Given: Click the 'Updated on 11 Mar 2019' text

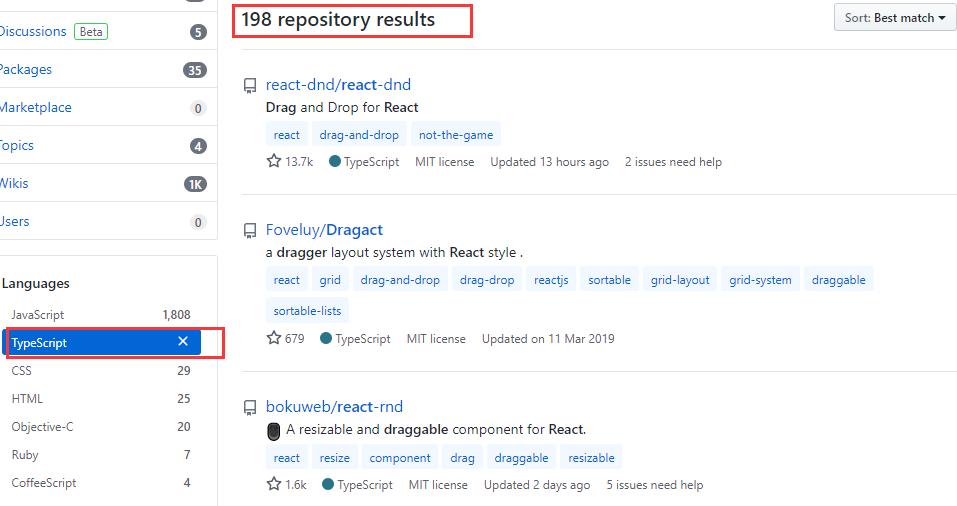Looking at the screenshot, I should (x=548, y=339).
